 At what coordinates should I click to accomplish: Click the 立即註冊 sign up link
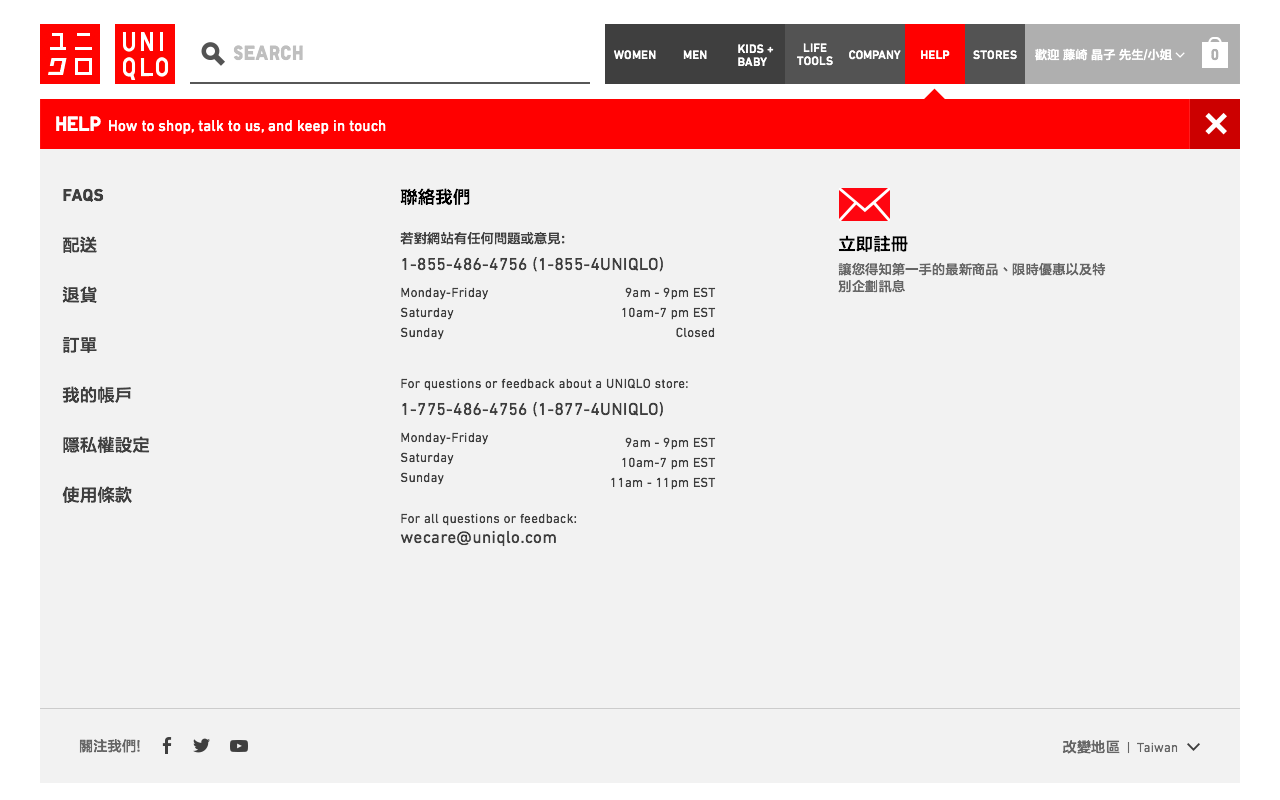click(873, 244)
